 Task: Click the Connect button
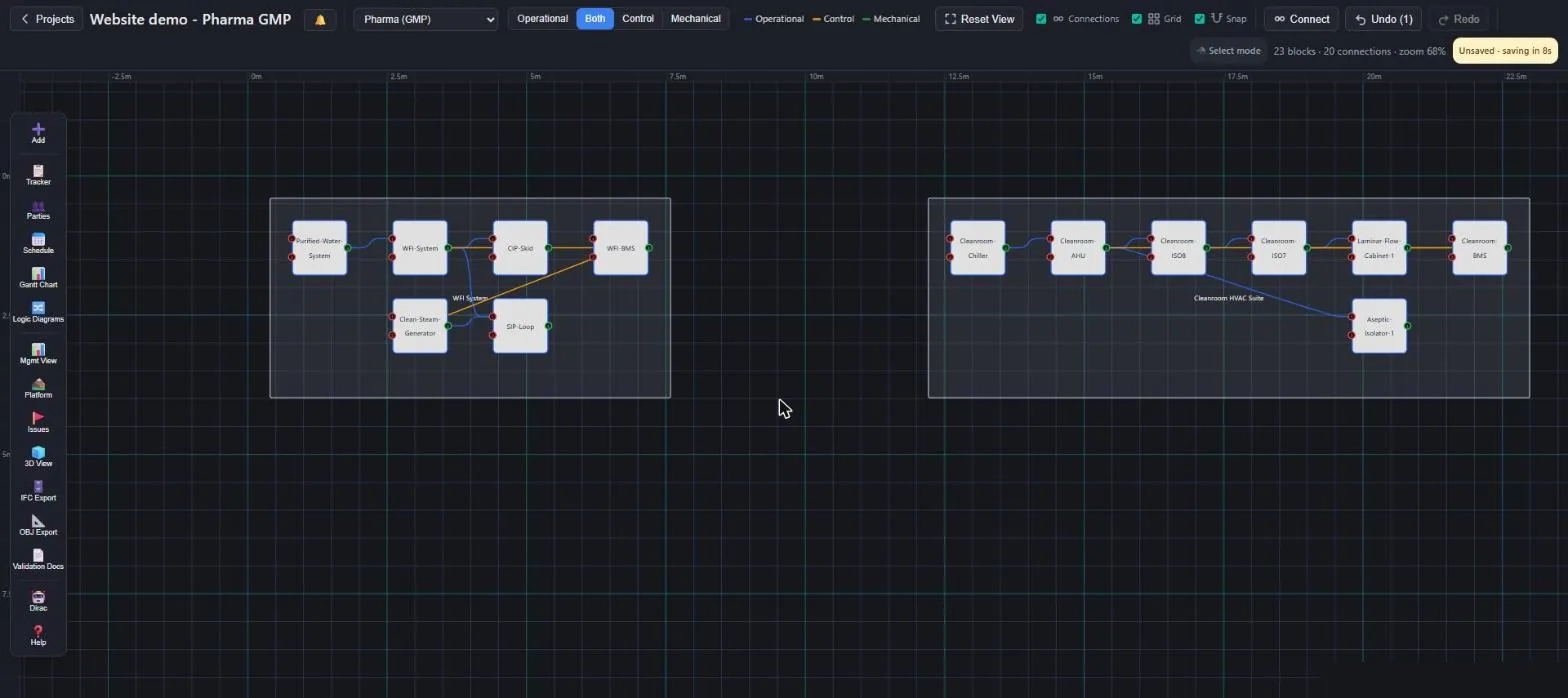(x=1302, y=19)
